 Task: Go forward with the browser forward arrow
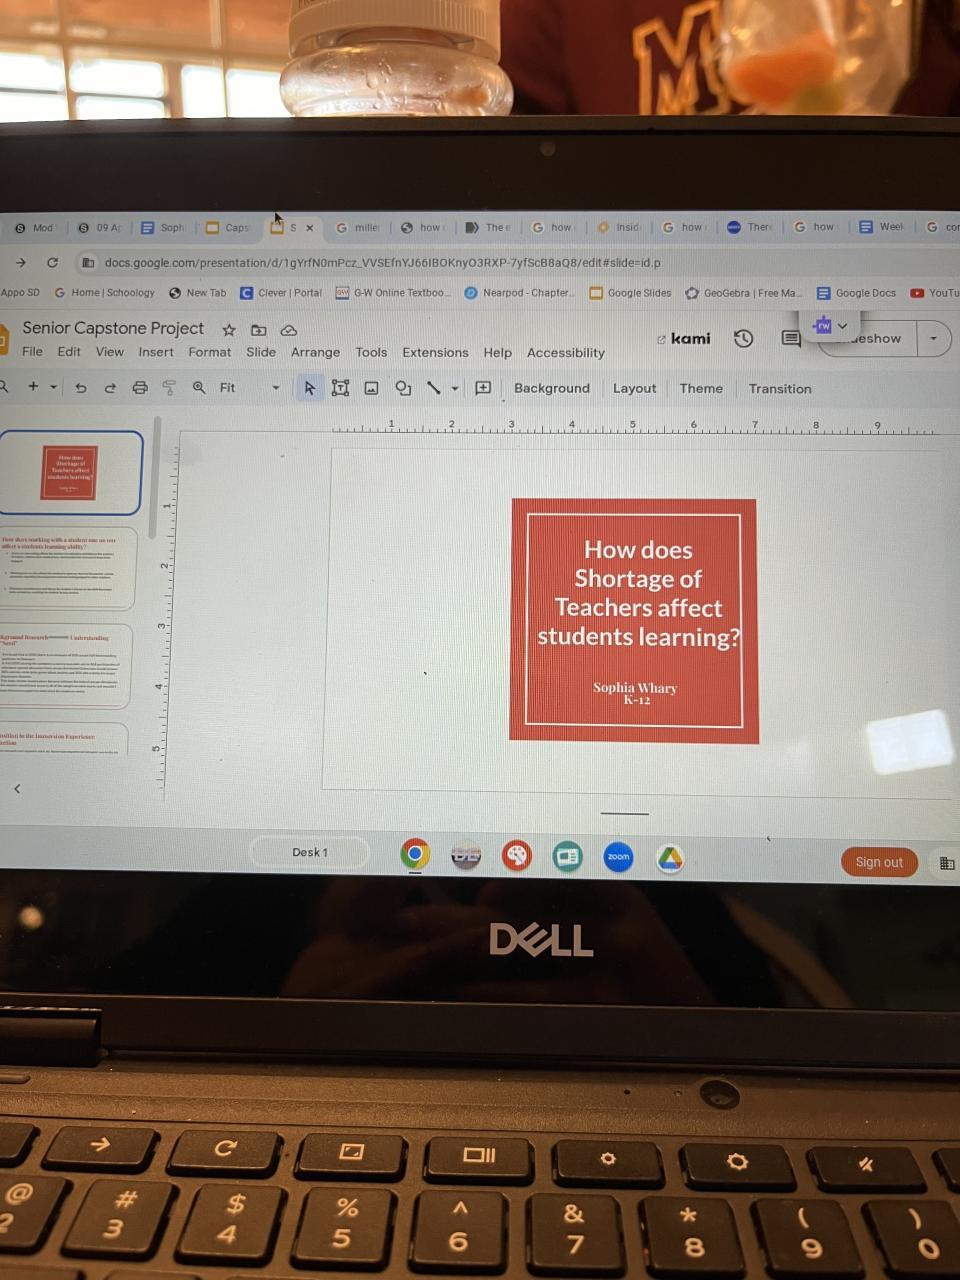click(21, 262)
